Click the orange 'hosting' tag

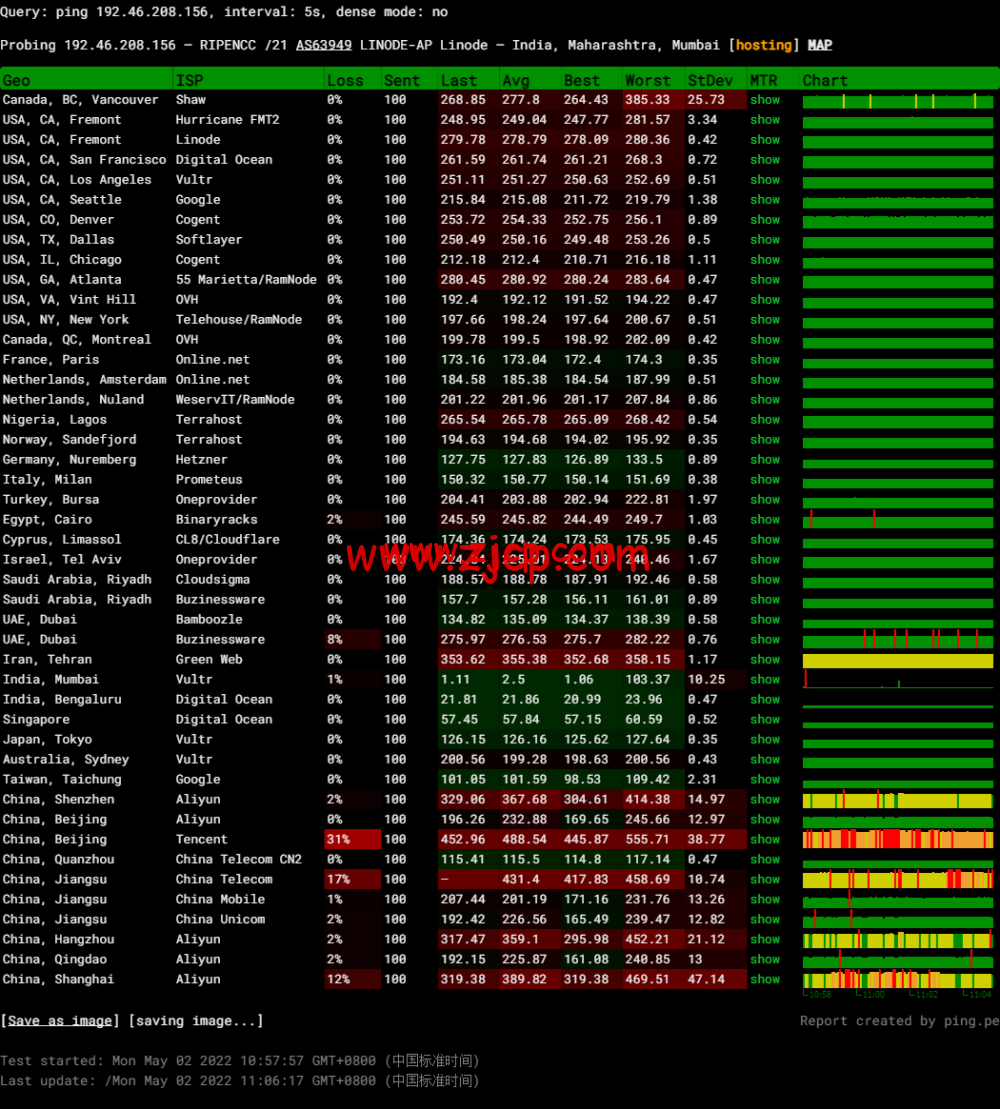764,45
